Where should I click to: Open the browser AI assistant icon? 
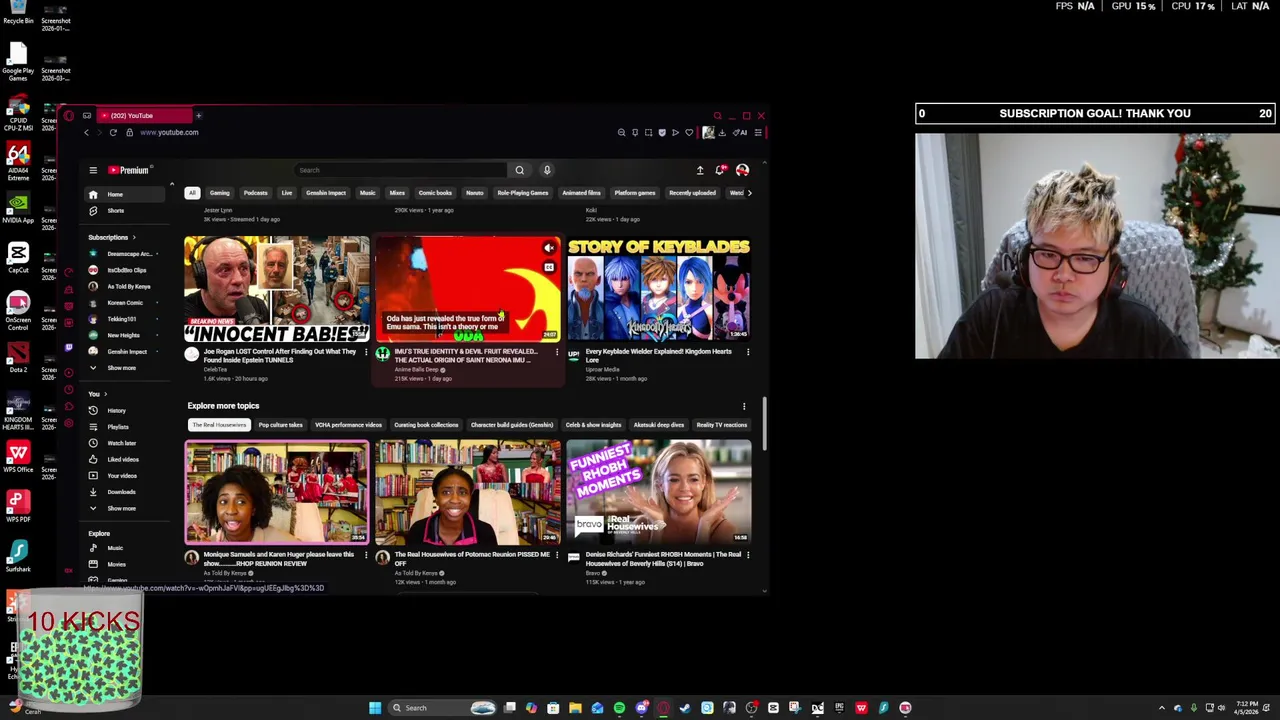[x=741, y=132]
